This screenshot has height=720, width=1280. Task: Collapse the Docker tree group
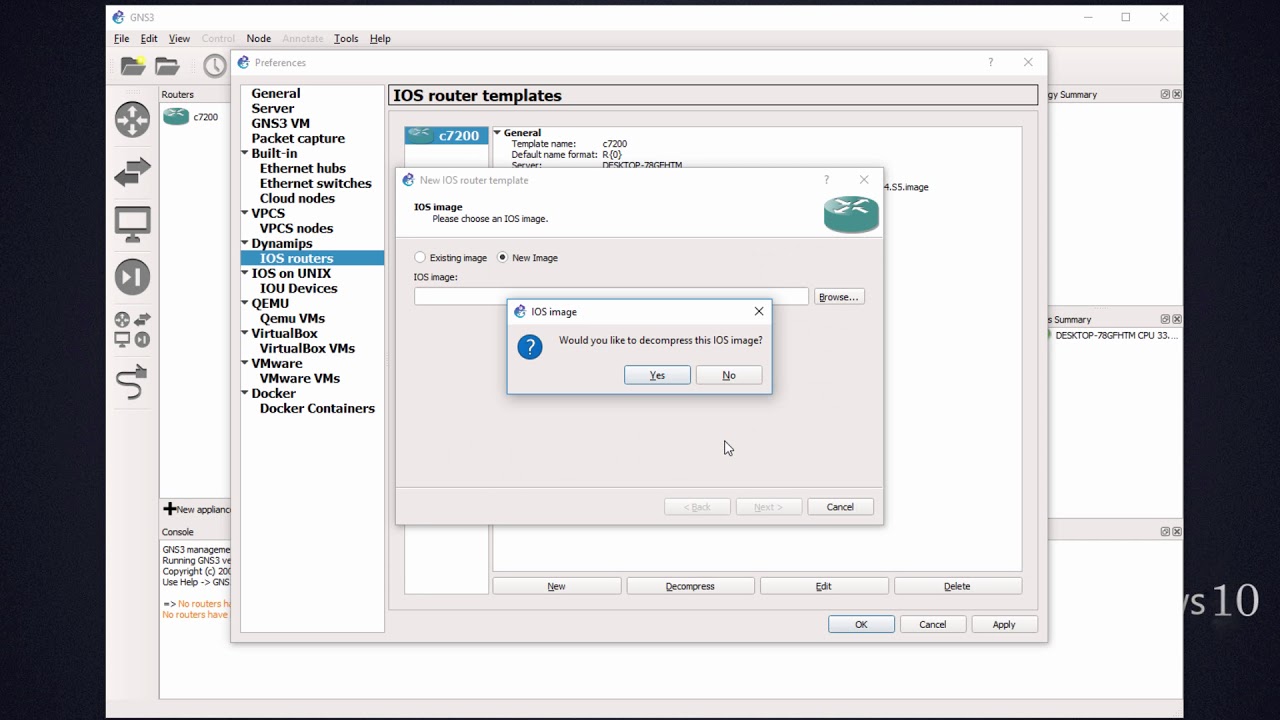[245, 393]
